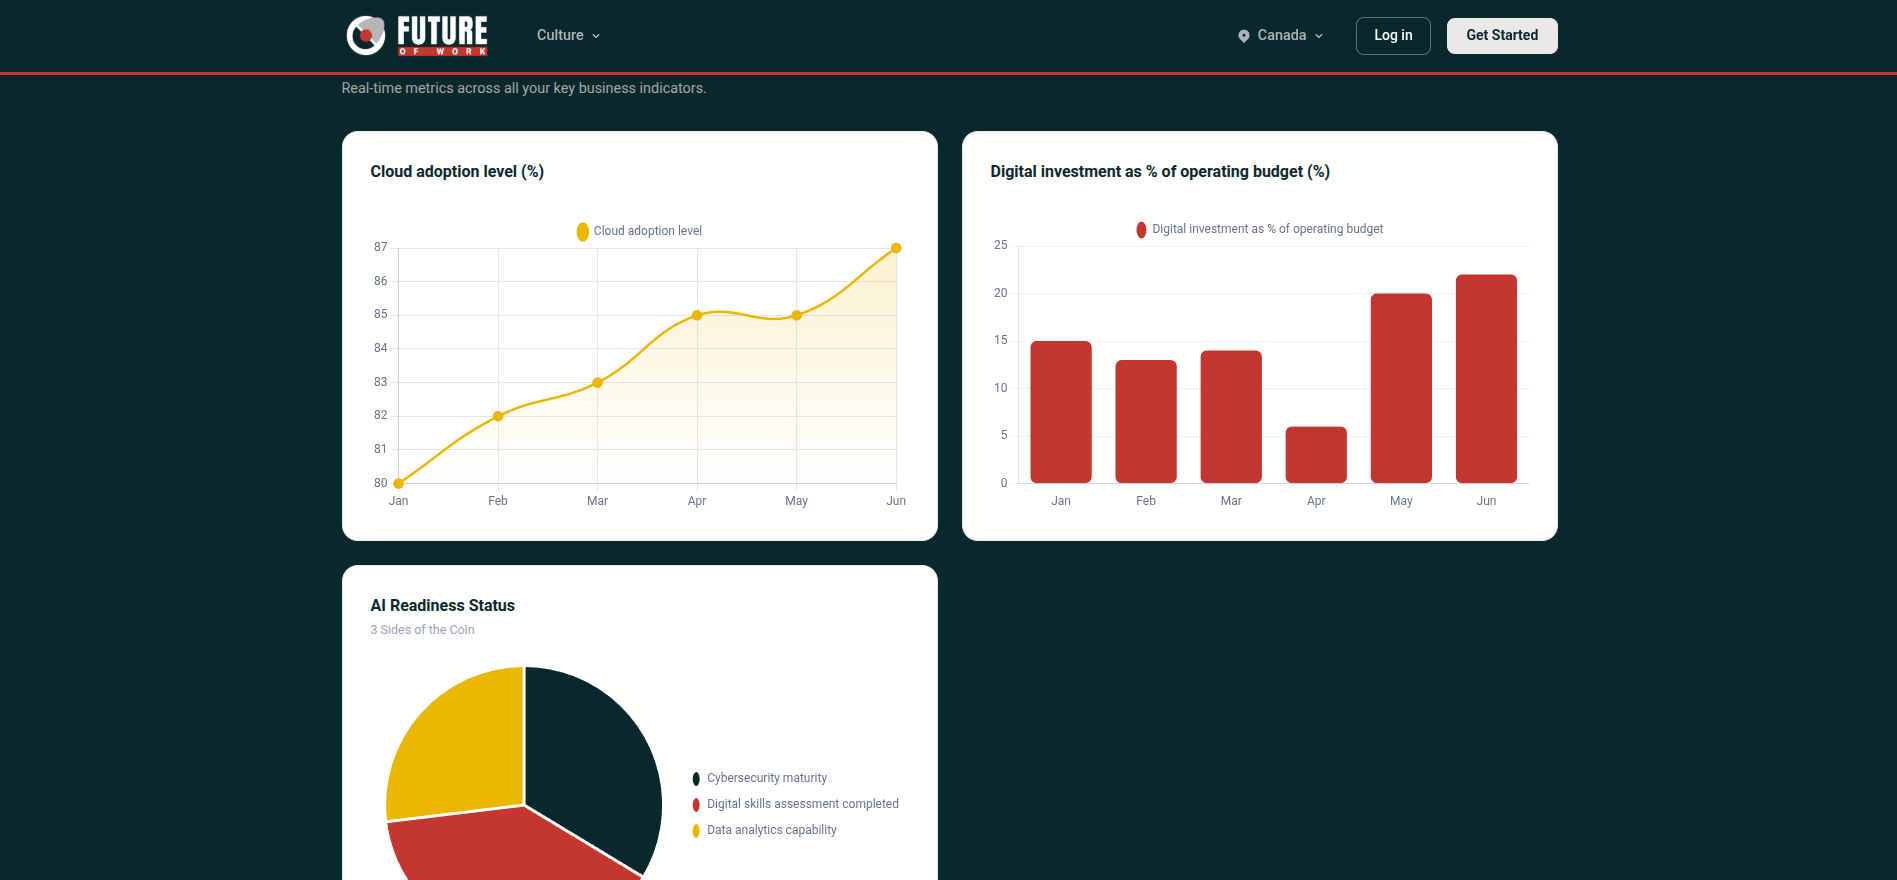Click the Future of Work logo
Viewport: 1897px width, 880px height.
(x=417, y=35)
